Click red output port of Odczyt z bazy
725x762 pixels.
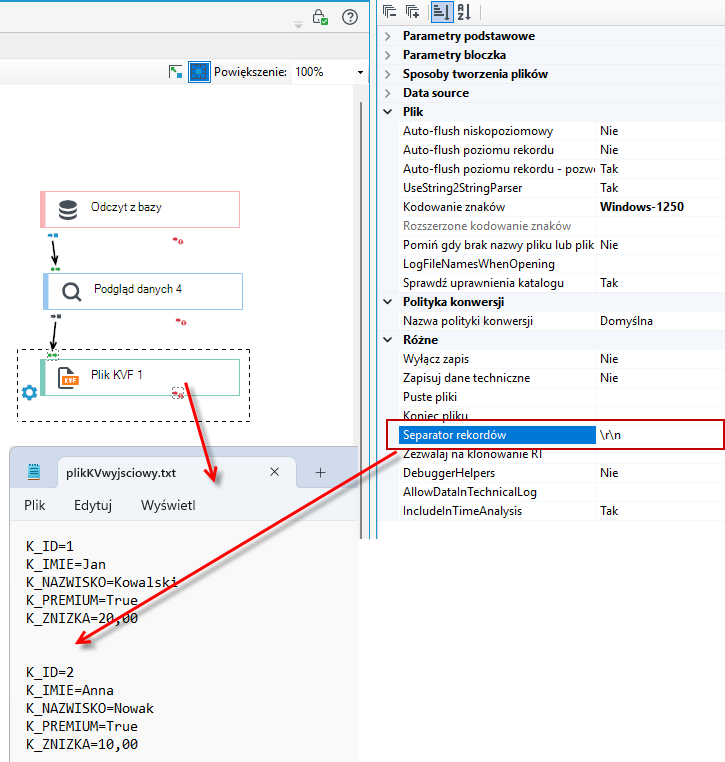tap(178, 241)
